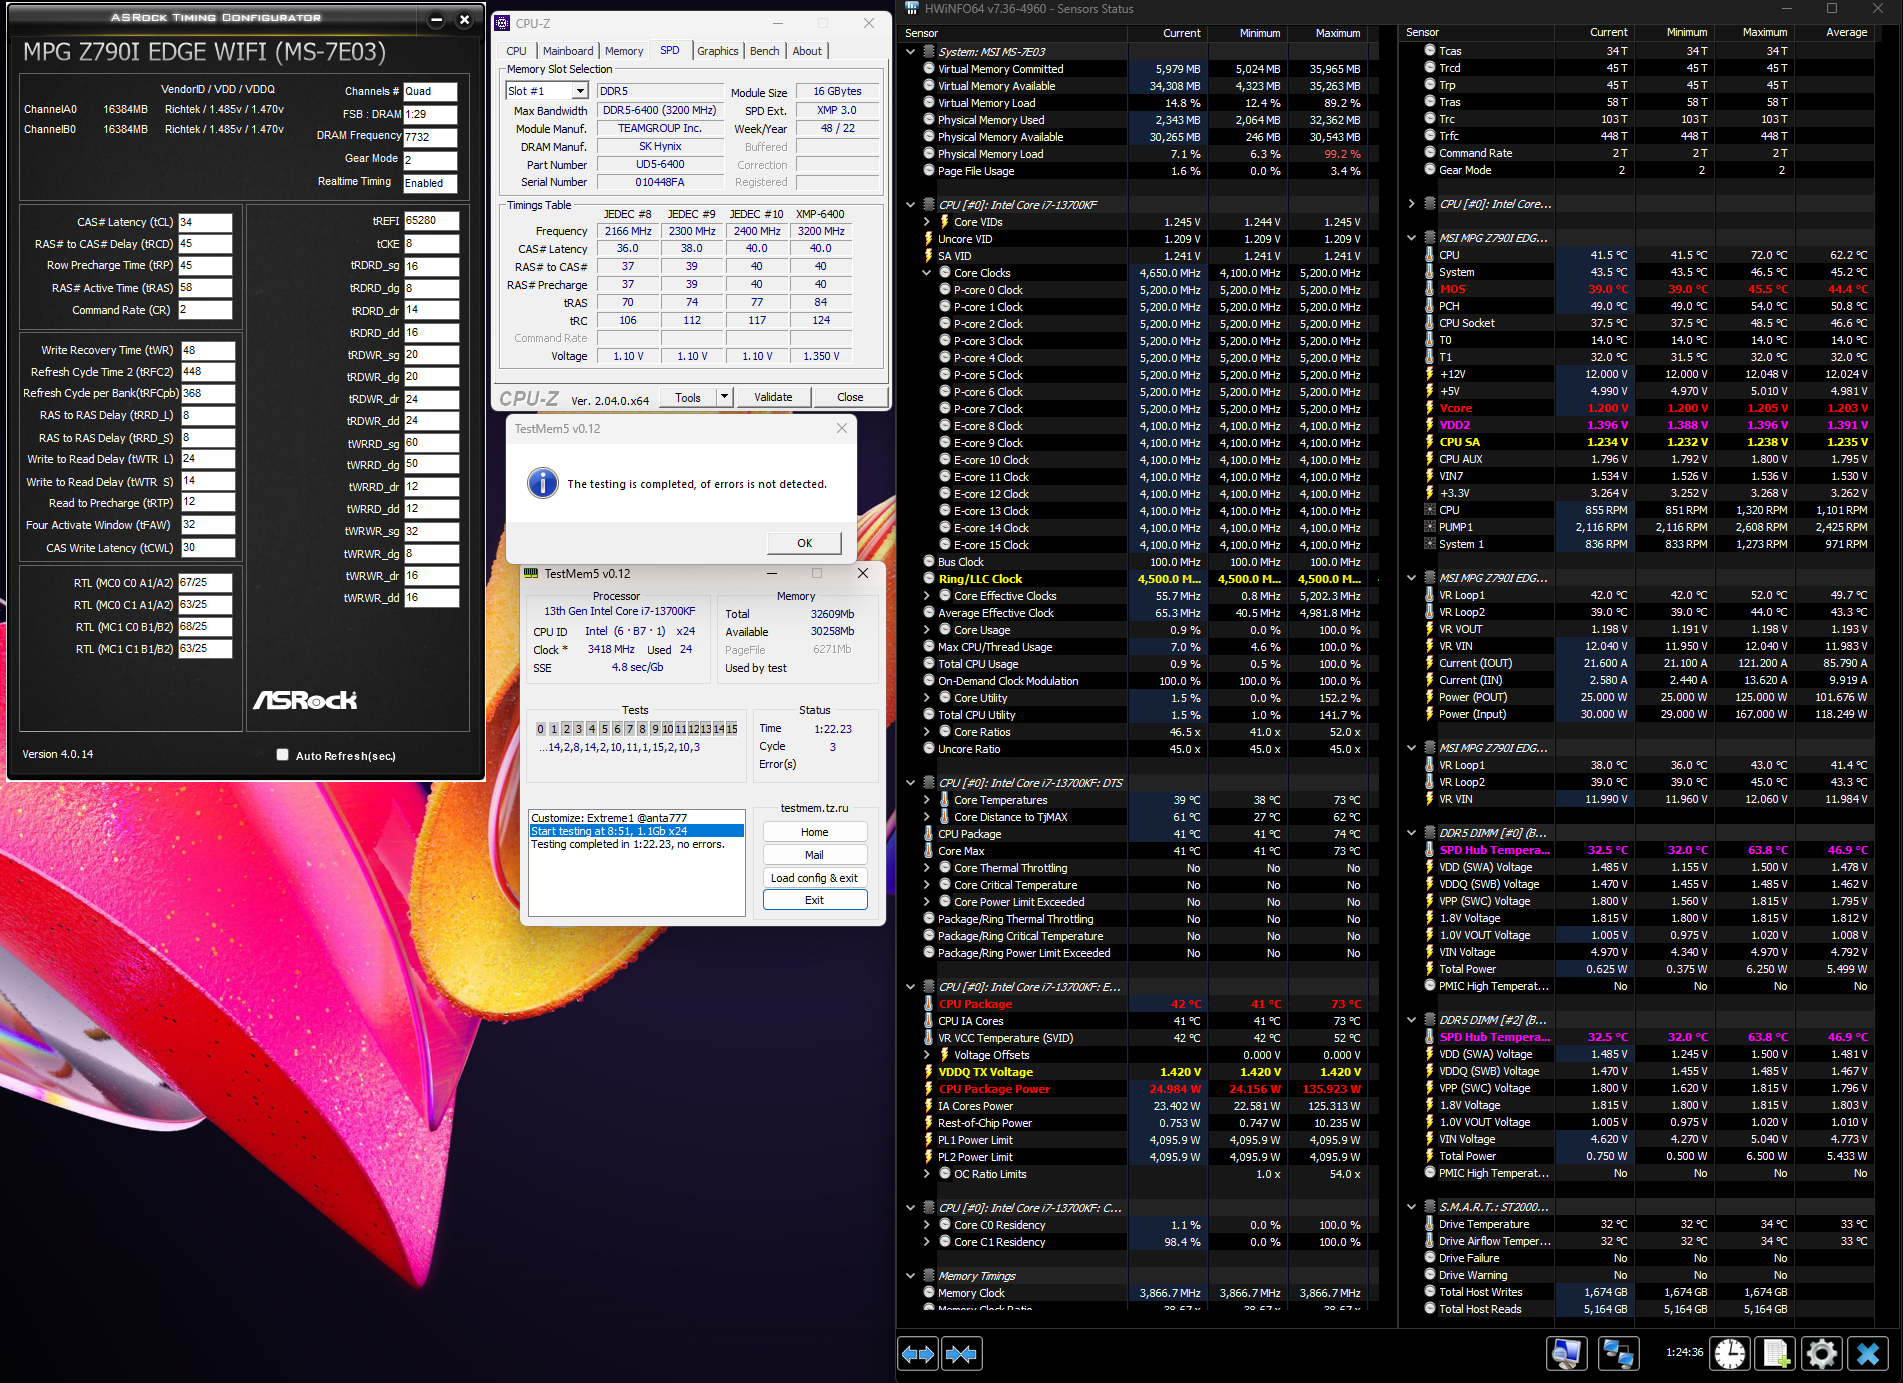The width and height of the screenshot is (1903, 1383).
Task: Switch to the Memory tab in CPU-Z
Action: click(x=624, y=51)
